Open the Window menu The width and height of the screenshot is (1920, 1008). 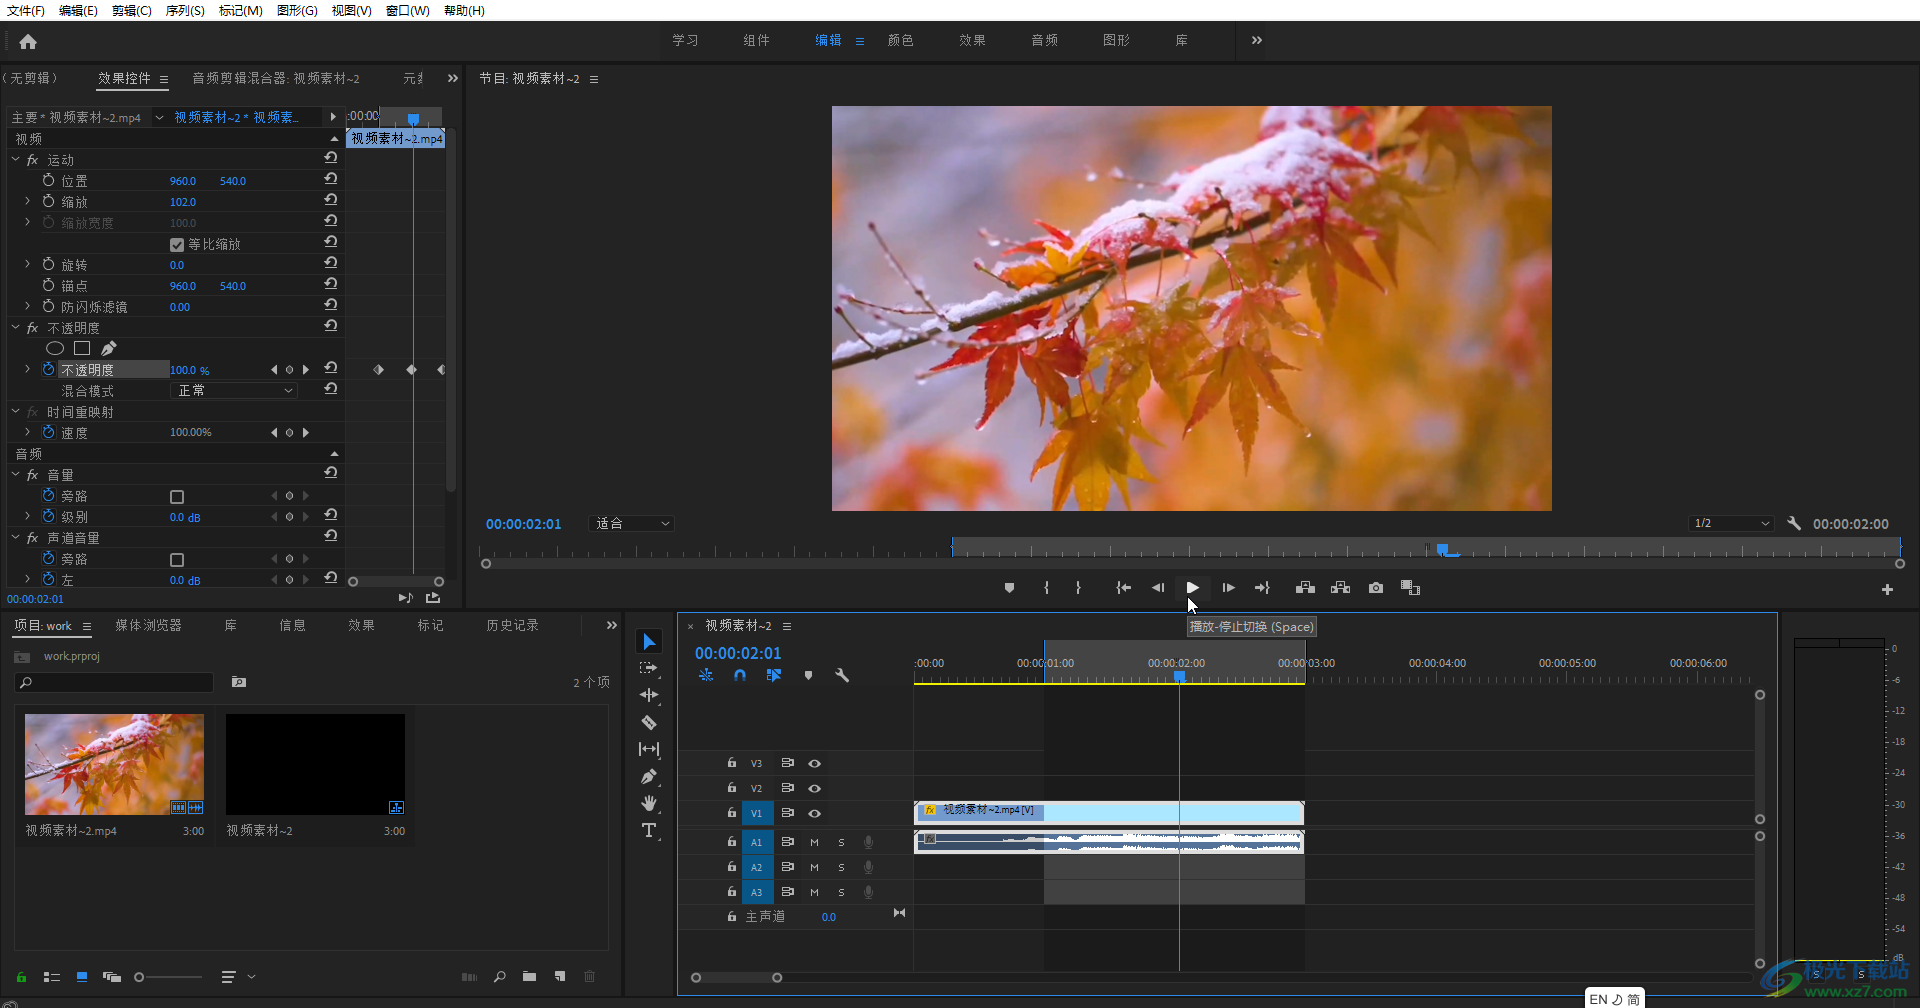[x=407, y=10]
